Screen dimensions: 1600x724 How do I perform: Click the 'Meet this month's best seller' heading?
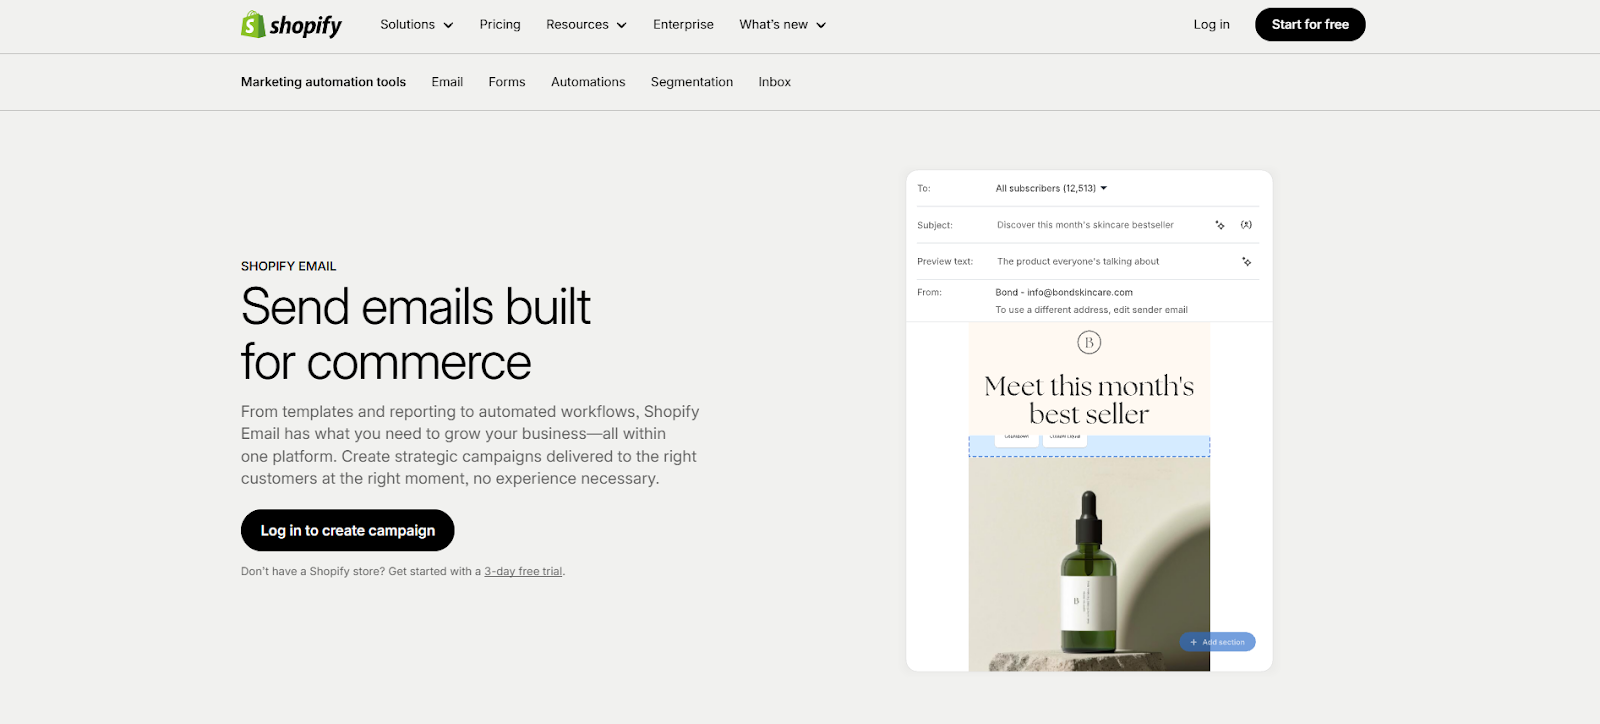pos(1089,400)
